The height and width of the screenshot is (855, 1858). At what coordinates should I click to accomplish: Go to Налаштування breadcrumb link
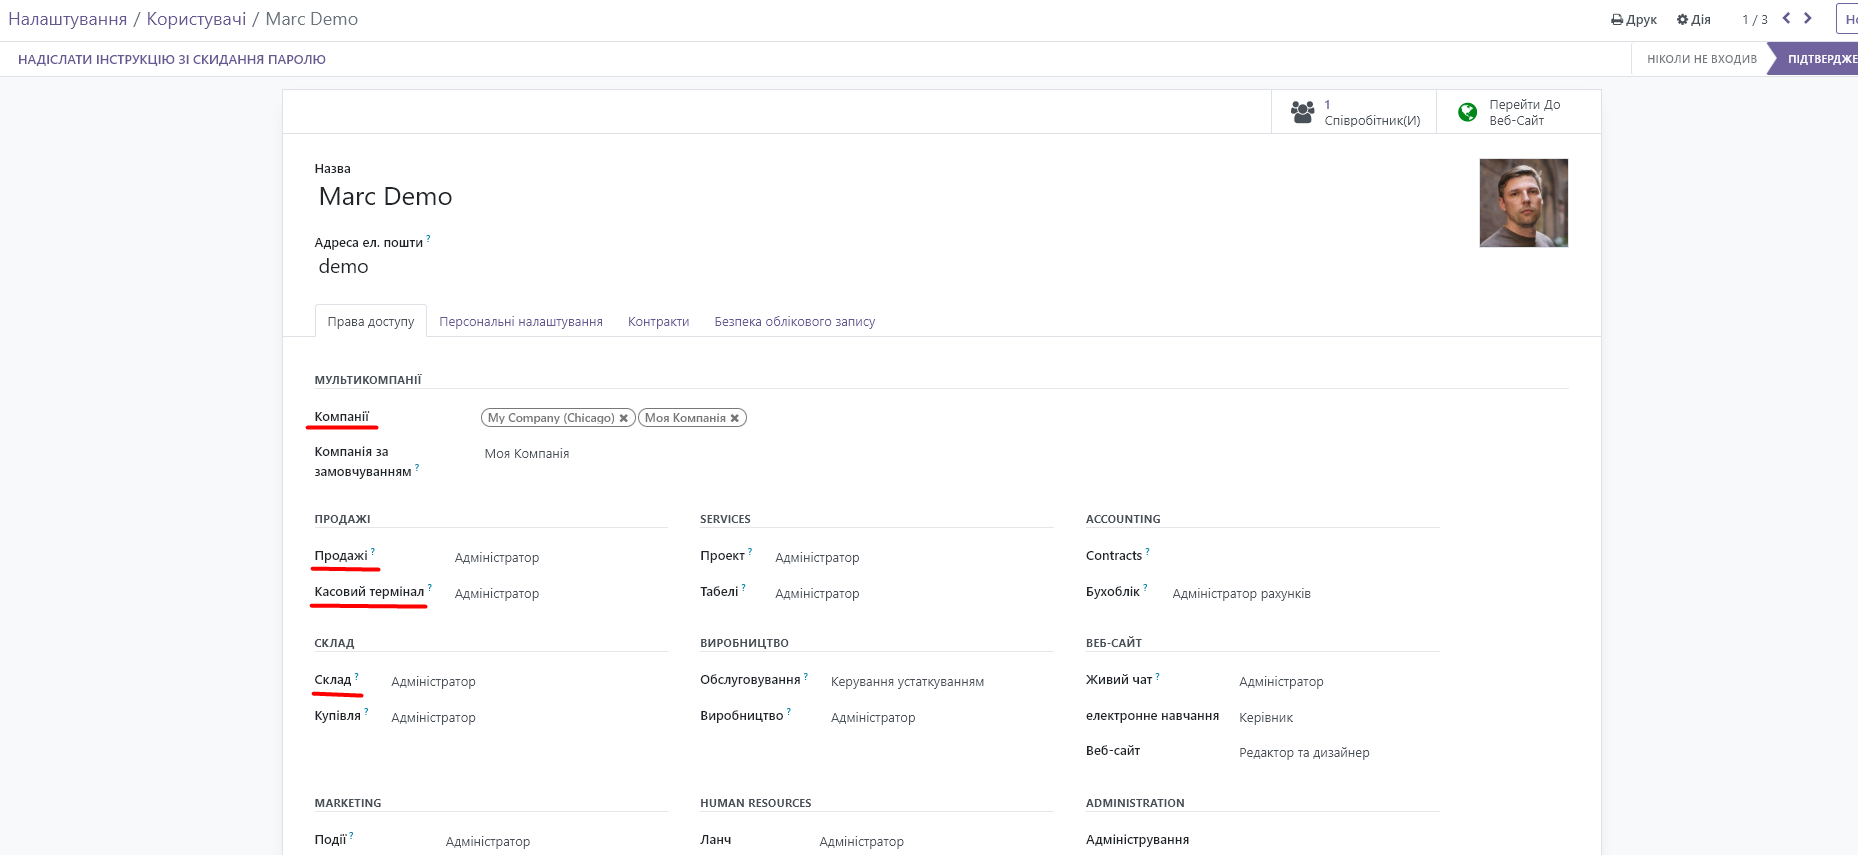click(67, 20)
